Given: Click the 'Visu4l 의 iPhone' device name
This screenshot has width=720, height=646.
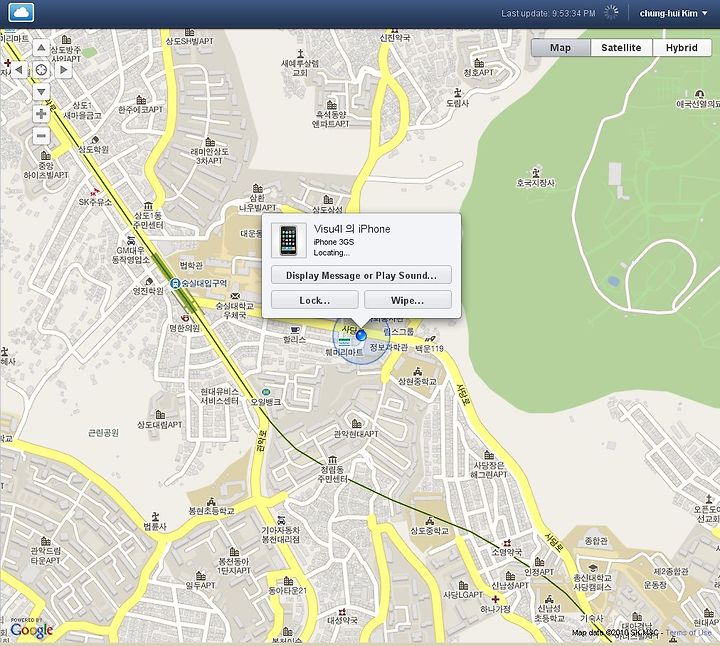Looking at the screenshot, I should point(352,229).
